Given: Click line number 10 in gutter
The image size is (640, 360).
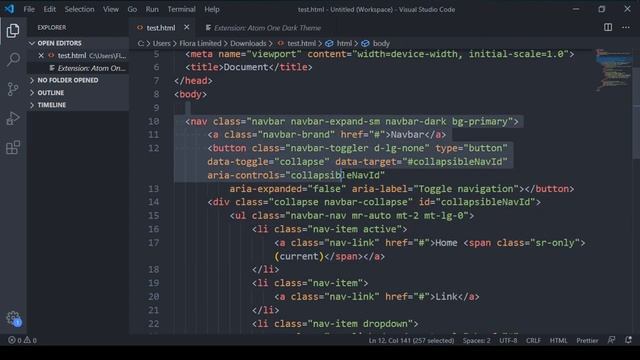Looking at the screenshot, I should tap(153, 121).
